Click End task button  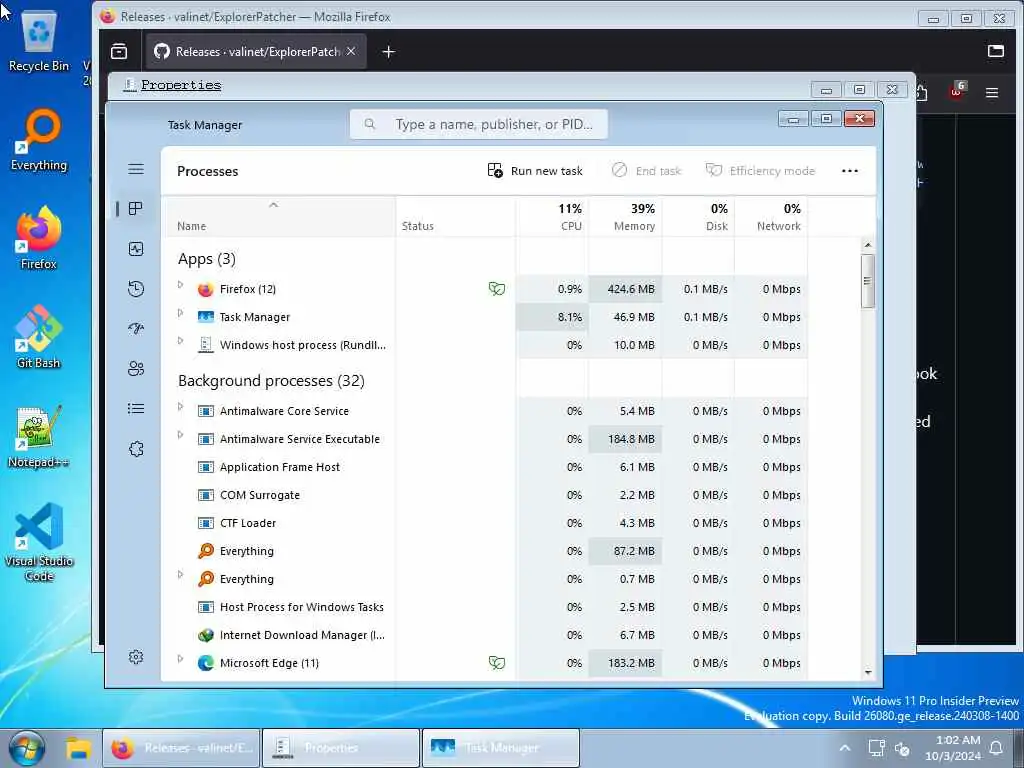[647, 171]
